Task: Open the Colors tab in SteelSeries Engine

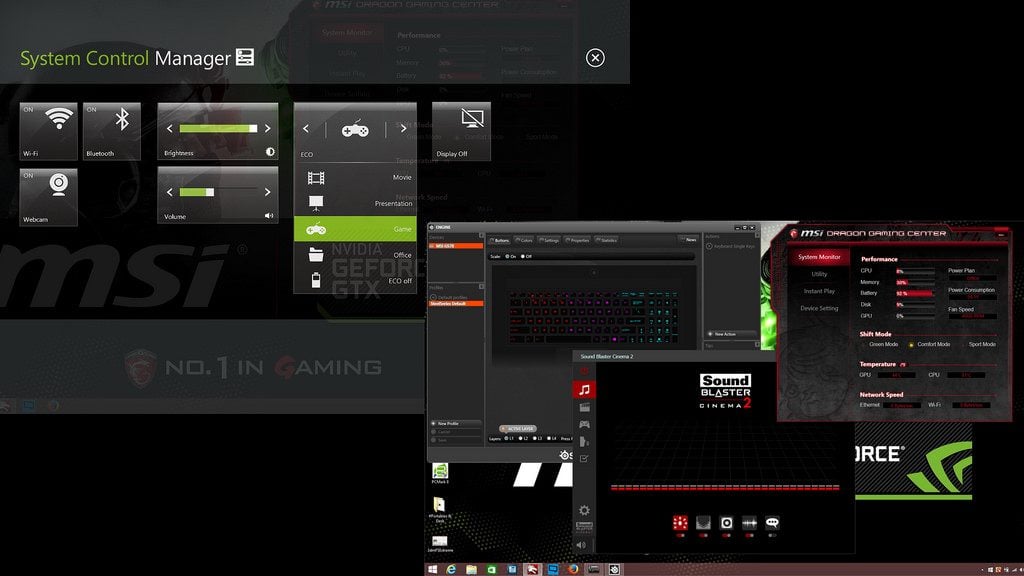Action: [524, 240]
